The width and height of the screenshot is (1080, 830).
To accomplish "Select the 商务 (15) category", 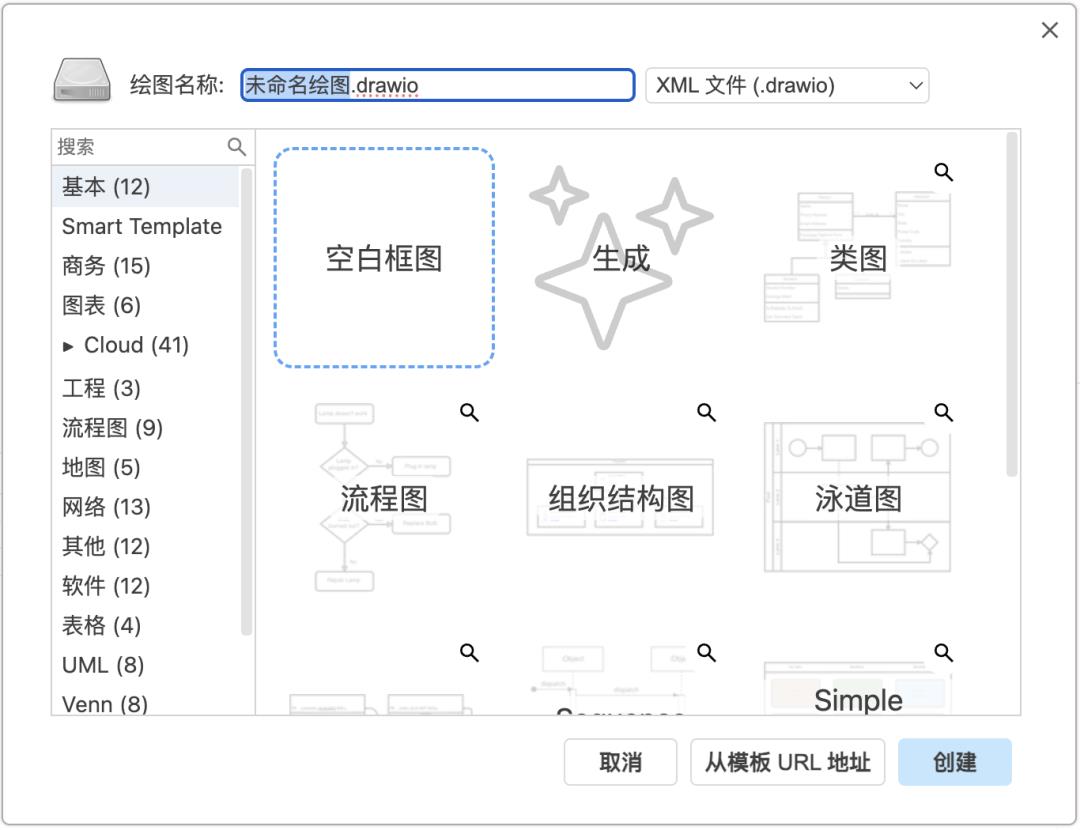I will (x=145, y=266).
